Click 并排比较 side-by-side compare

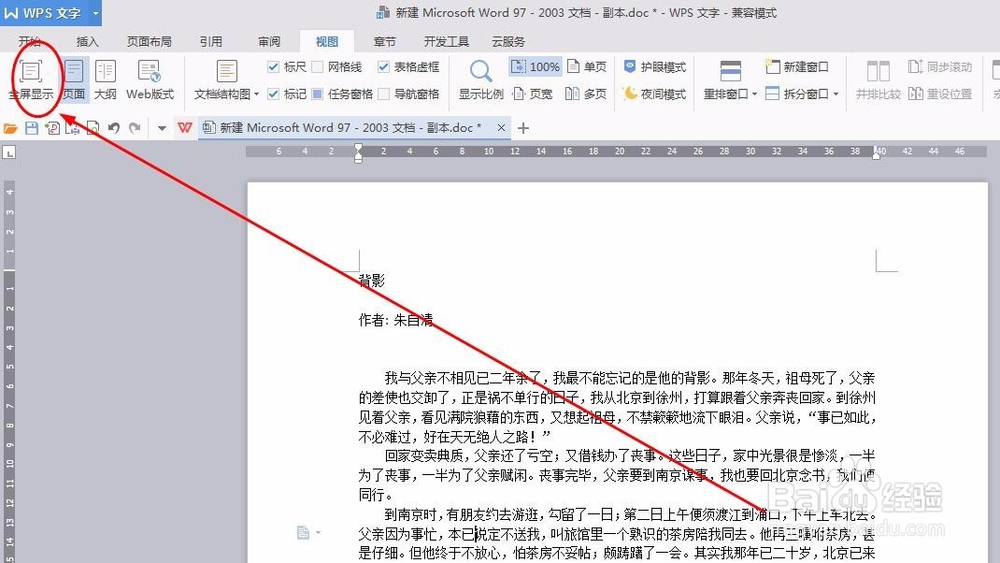[x=878, y=80]
